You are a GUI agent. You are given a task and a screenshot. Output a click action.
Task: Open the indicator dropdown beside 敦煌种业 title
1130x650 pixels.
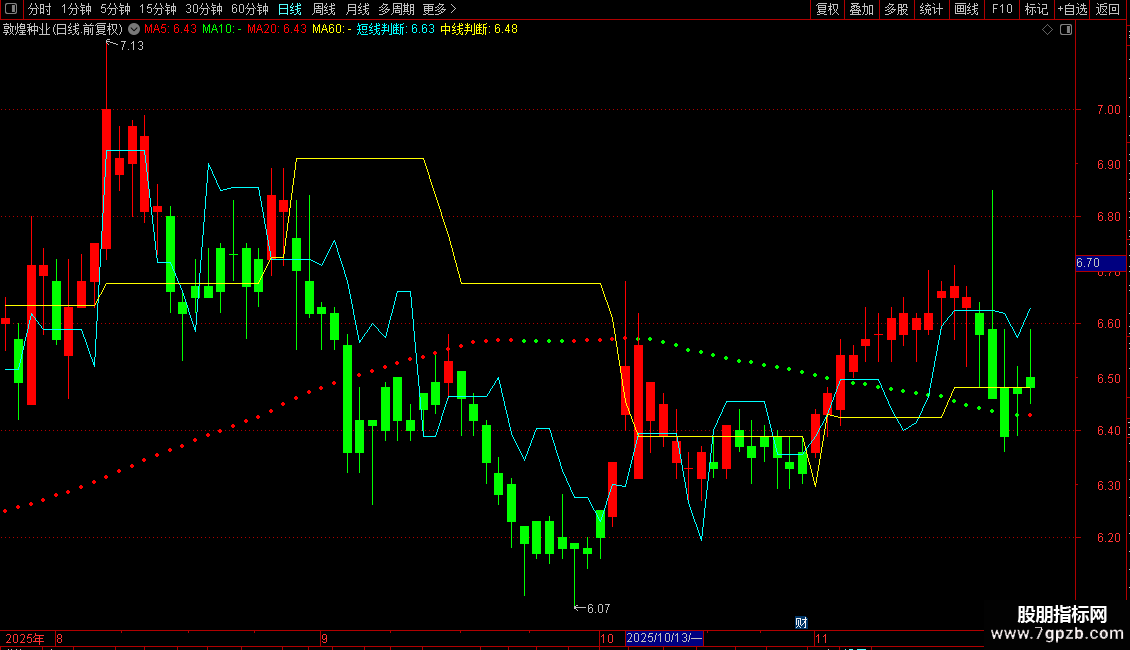pos(134,29)
